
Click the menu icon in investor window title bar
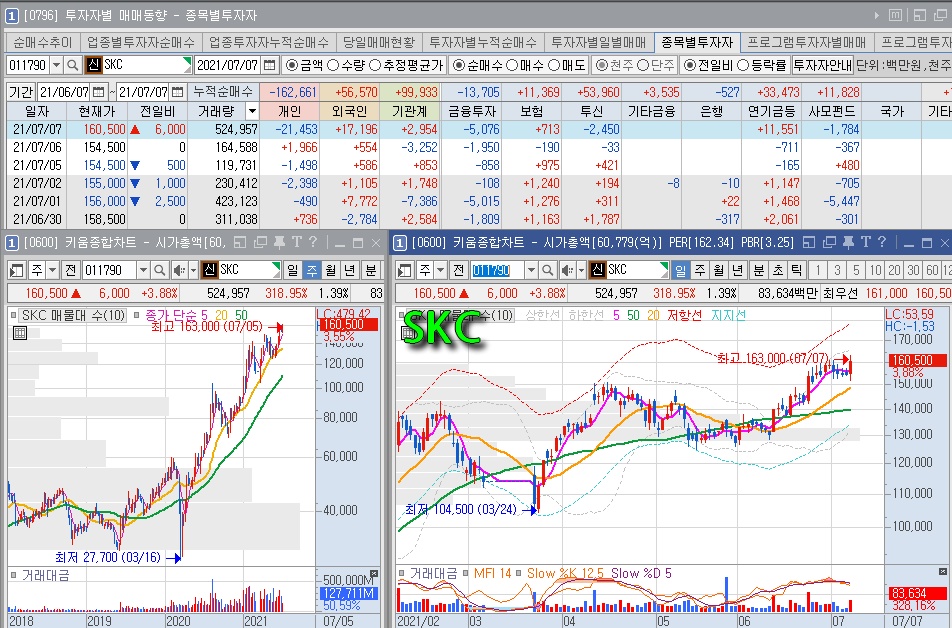tap(896, 15)
